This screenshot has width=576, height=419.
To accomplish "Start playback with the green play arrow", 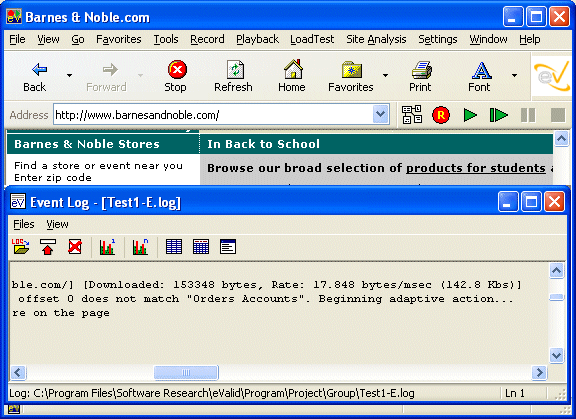I will pos(470,115).
